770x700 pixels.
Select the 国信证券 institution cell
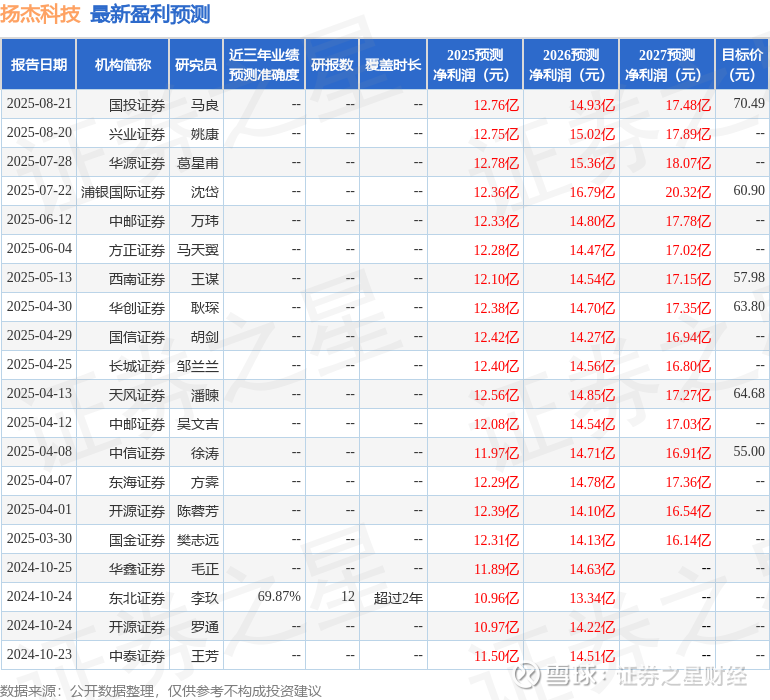pos(123,336)
